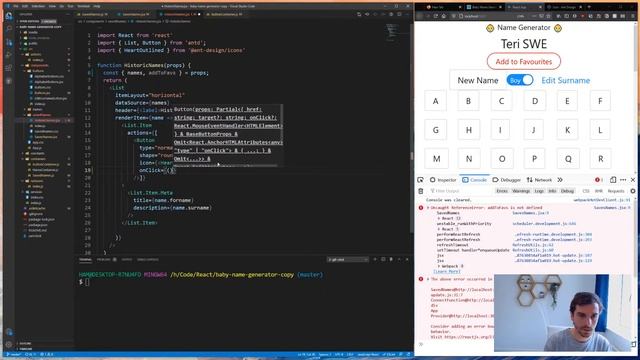This screenshot has height=360, width=640.
Task: Toggle the Boy gender switch
Action: (520, 80)
